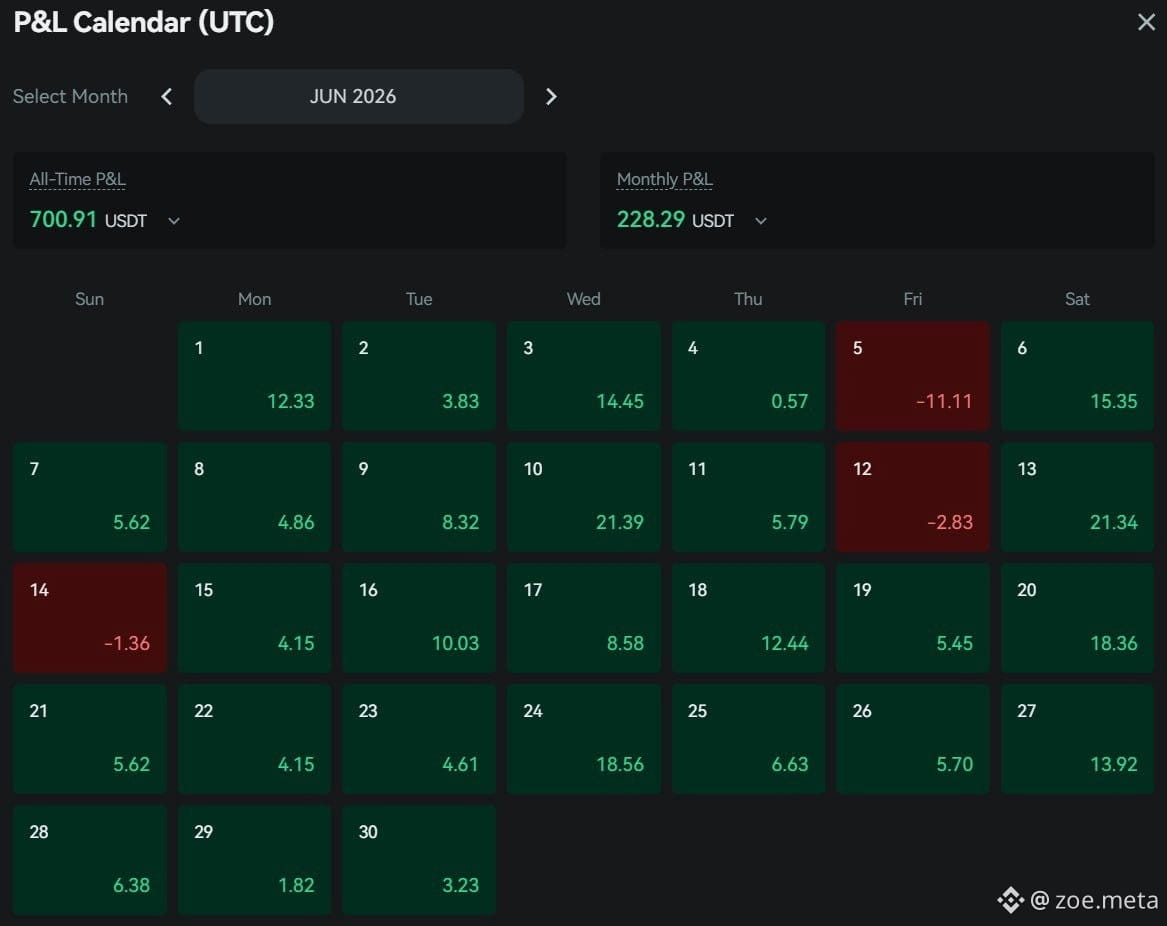
Task: Open June 5 loss cell -11.11
Action: click(912, 376)
